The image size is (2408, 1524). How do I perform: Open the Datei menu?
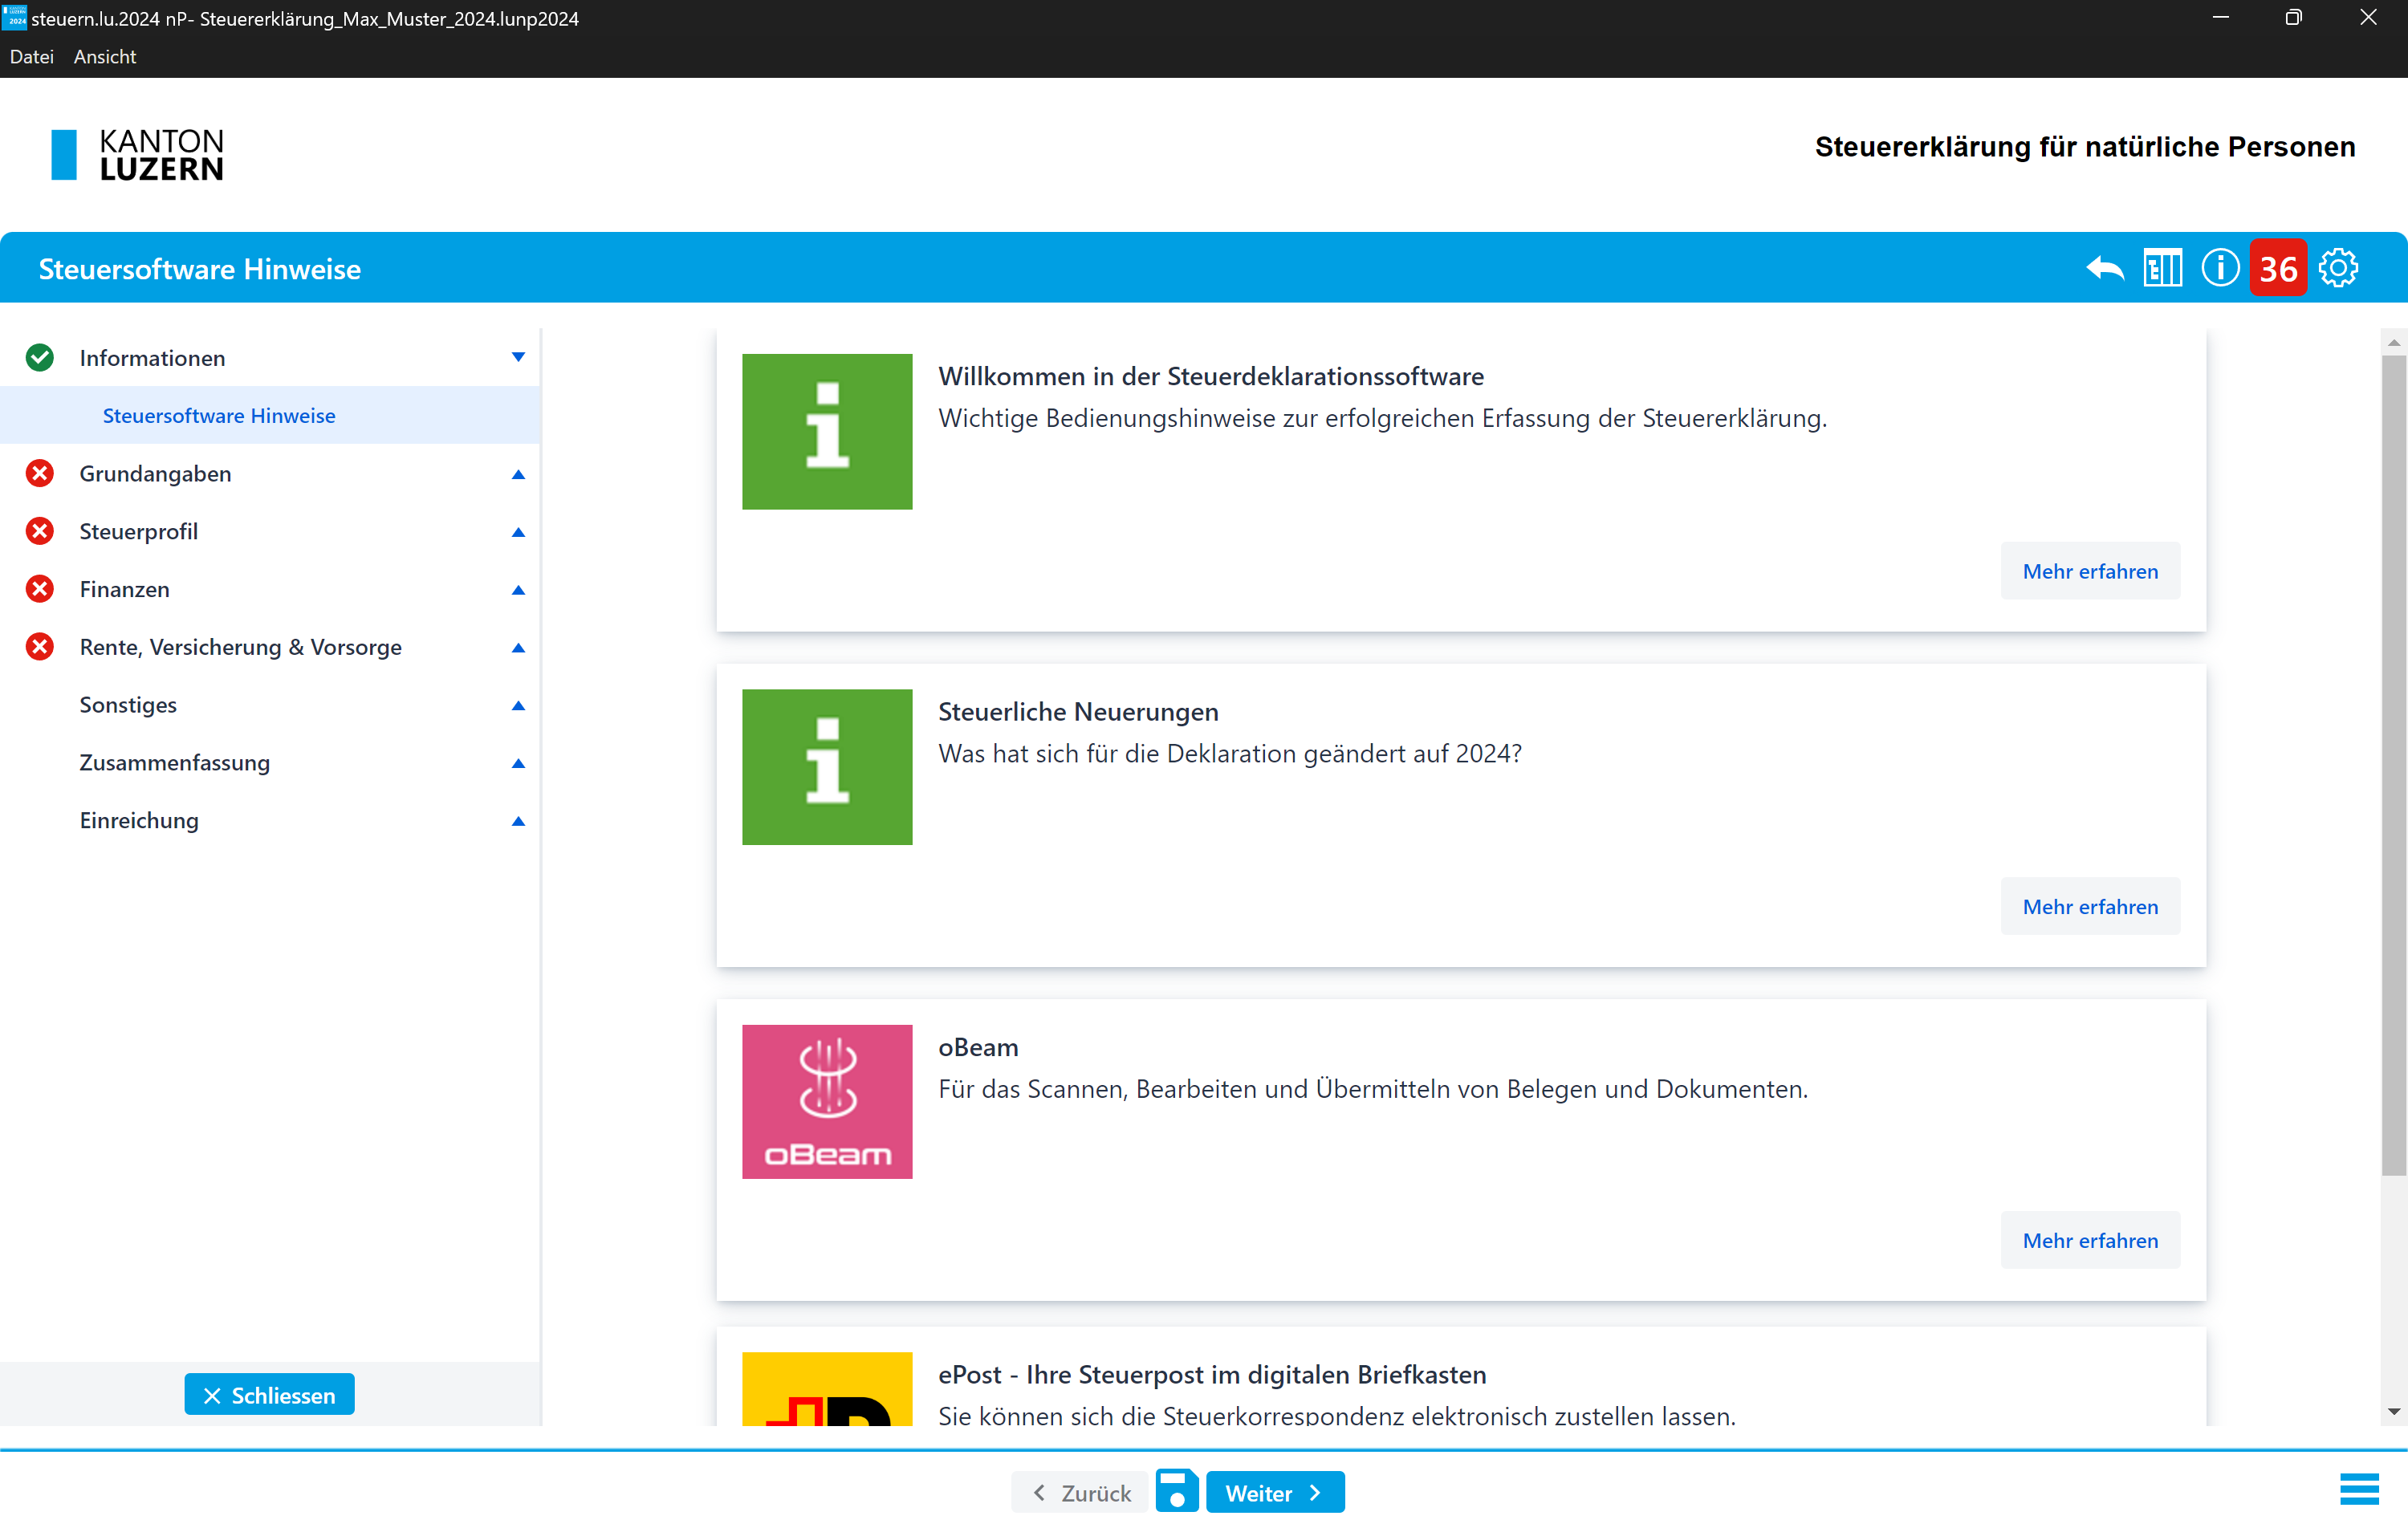tap(32, 57)
